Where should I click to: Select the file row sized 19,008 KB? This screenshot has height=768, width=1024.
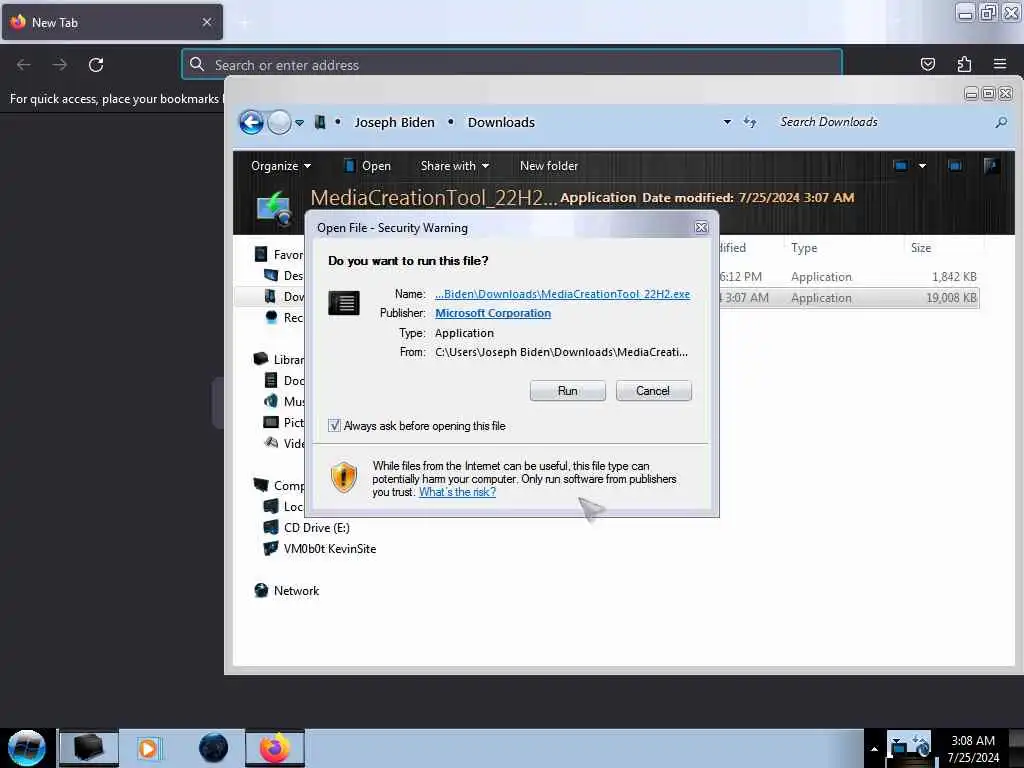pos(848,298)
